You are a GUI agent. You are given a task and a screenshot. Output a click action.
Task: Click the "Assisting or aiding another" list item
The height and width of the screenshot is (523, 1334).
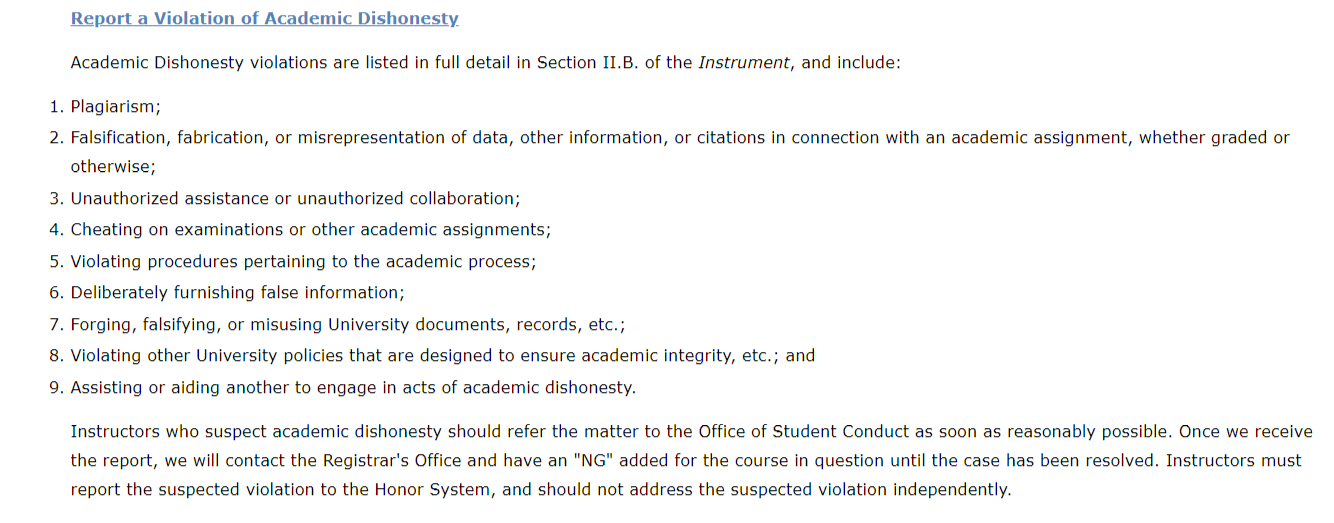coord(352,388)
